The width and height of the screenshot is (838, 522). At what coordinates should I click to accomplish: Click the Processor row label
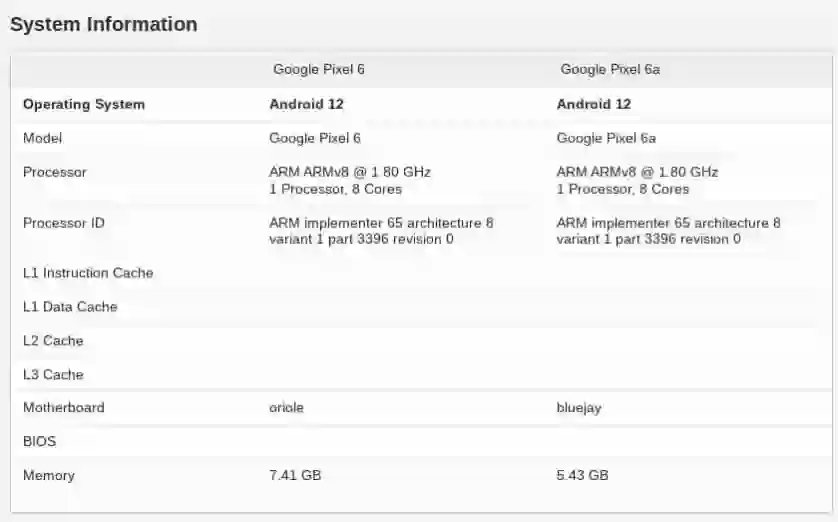55,172
